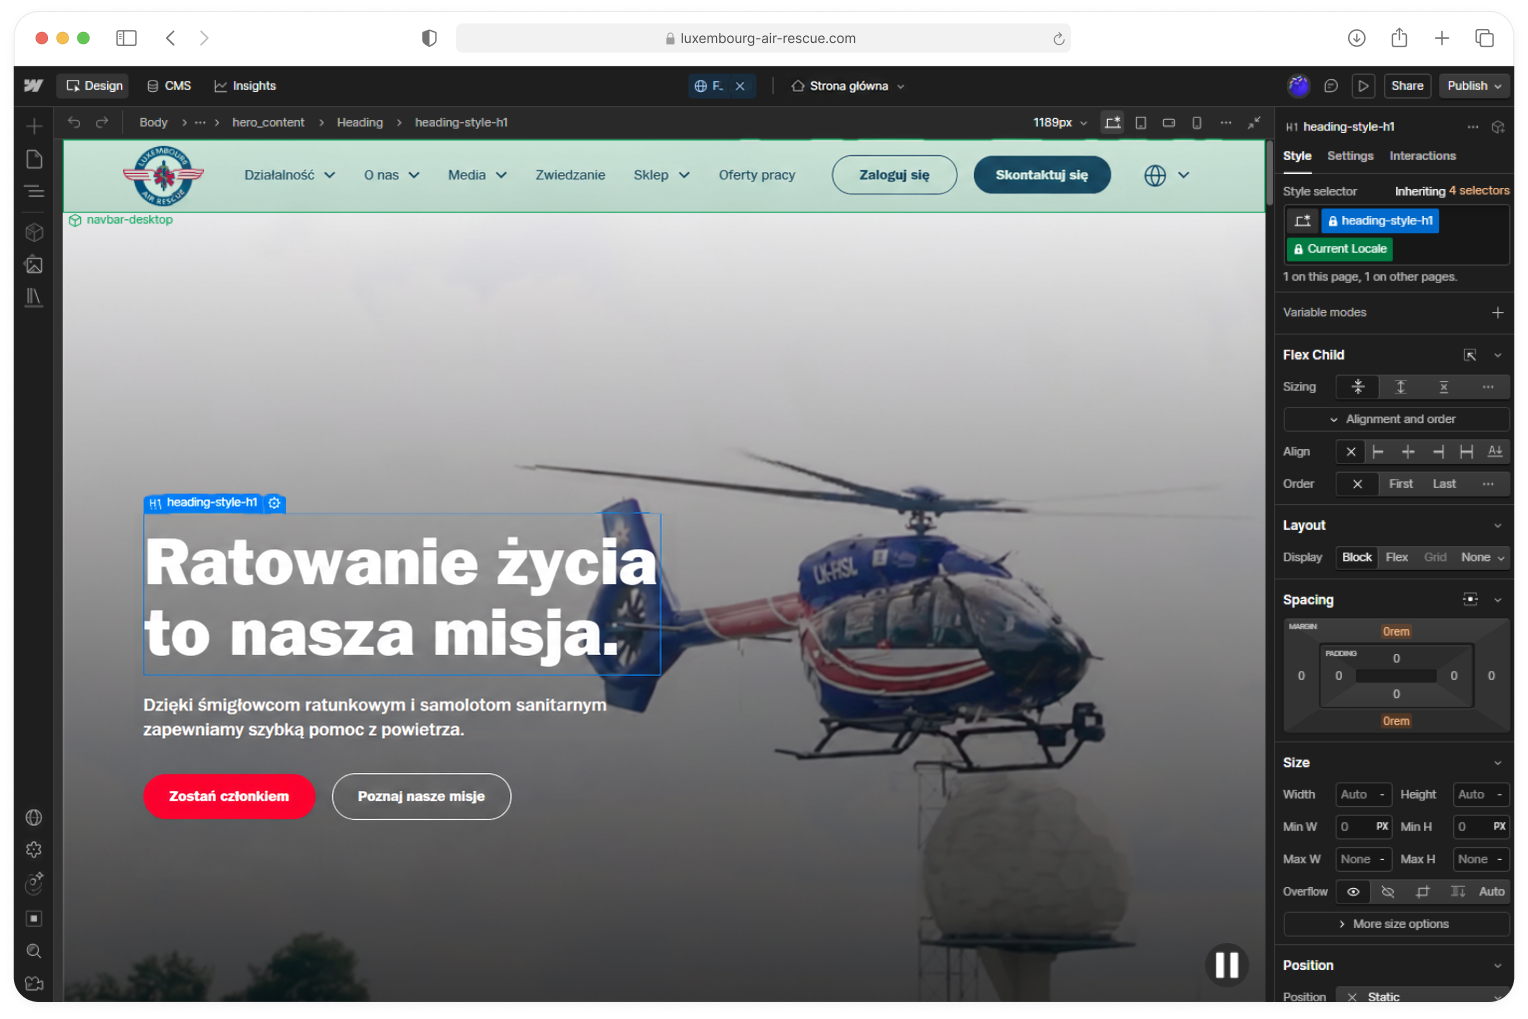
Task: Click the redo arrow
Action: point(102,122)
